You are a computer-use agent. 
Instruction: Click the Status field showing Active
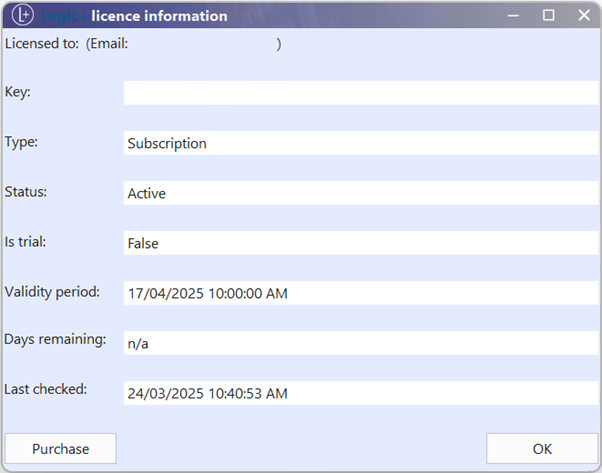click(360, 193)
